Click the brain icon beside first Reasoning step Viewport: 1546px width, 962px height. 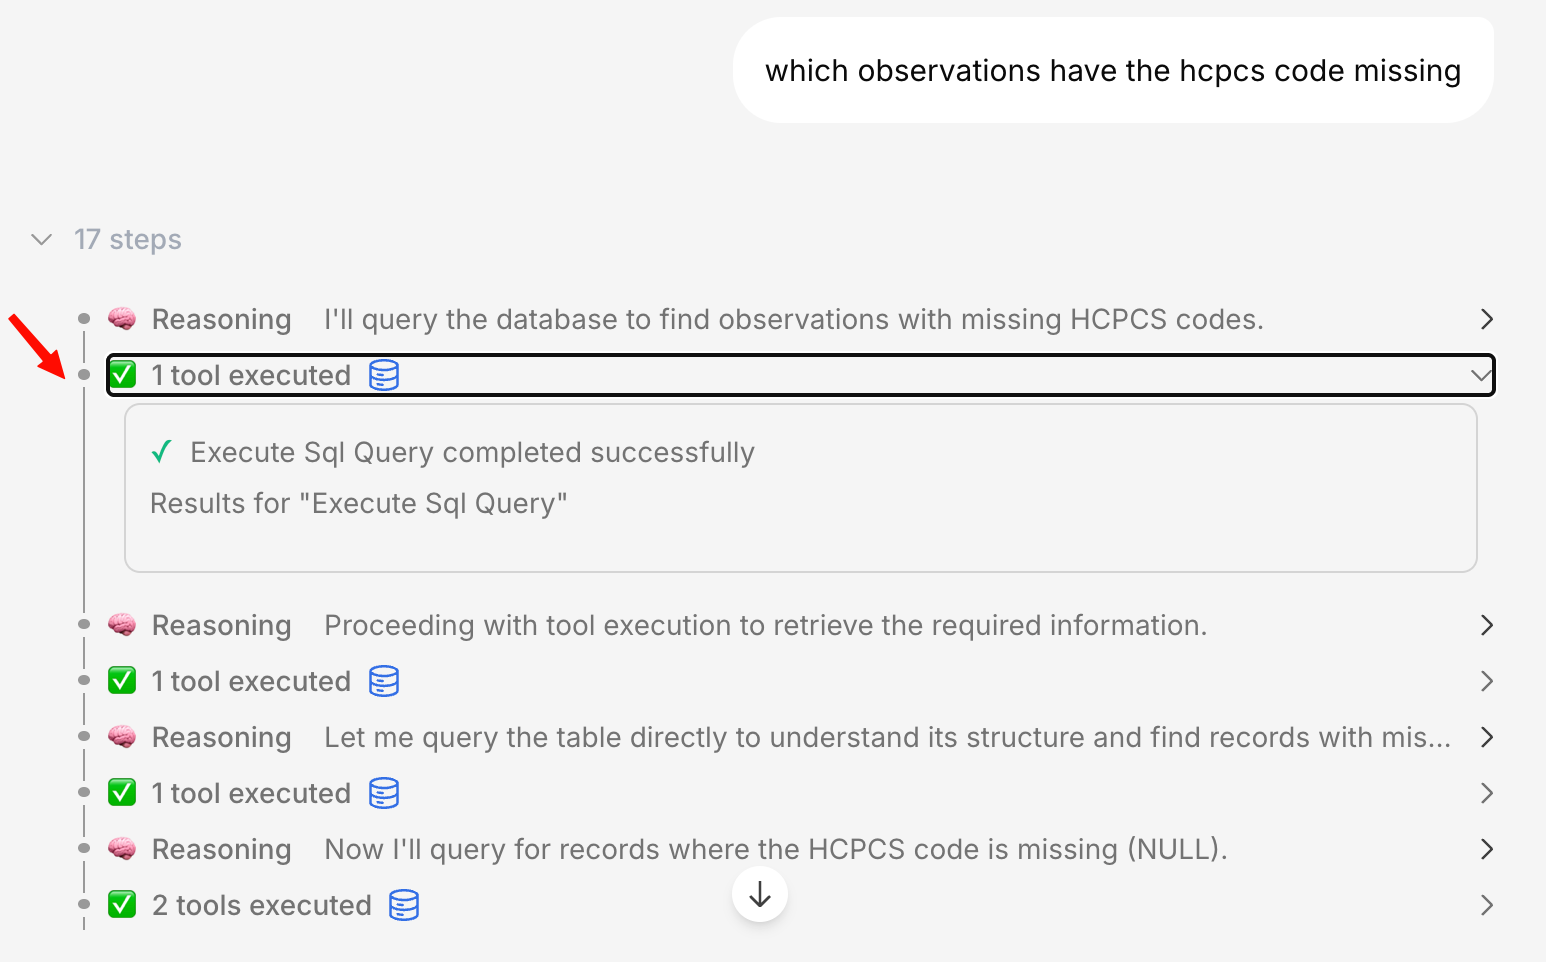tap(122, 319)
